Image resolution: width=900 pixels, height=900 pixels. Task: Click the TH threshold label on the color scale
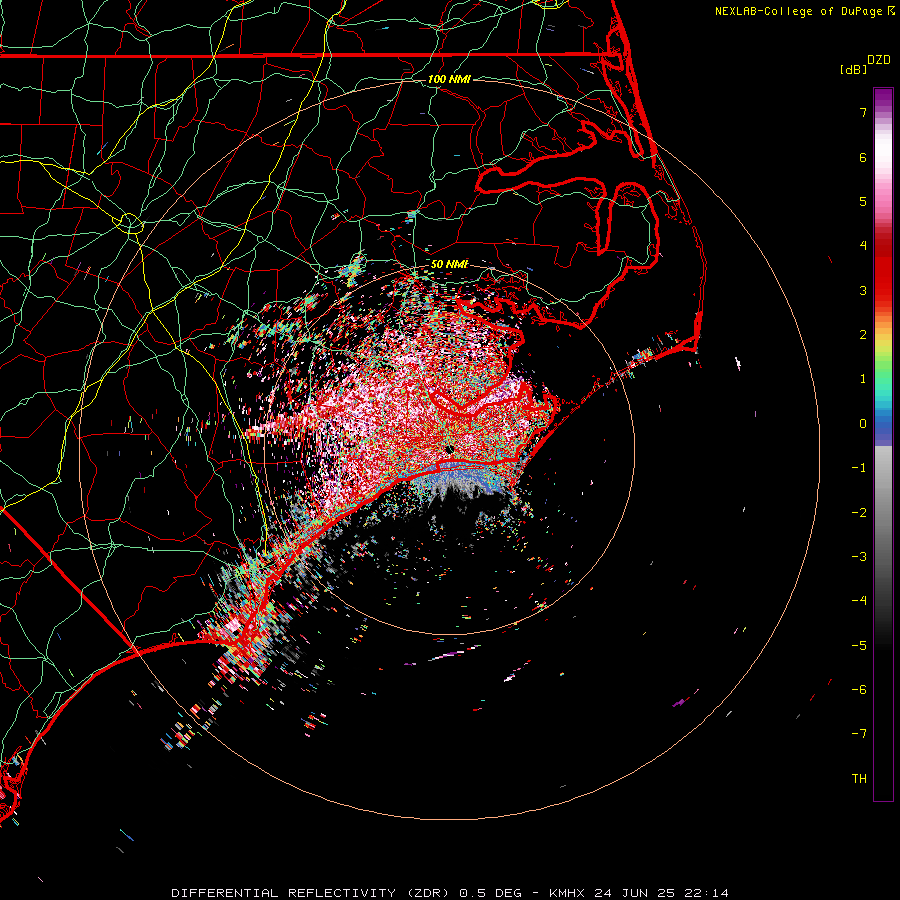pyautogui.click(x=859, y=779)
